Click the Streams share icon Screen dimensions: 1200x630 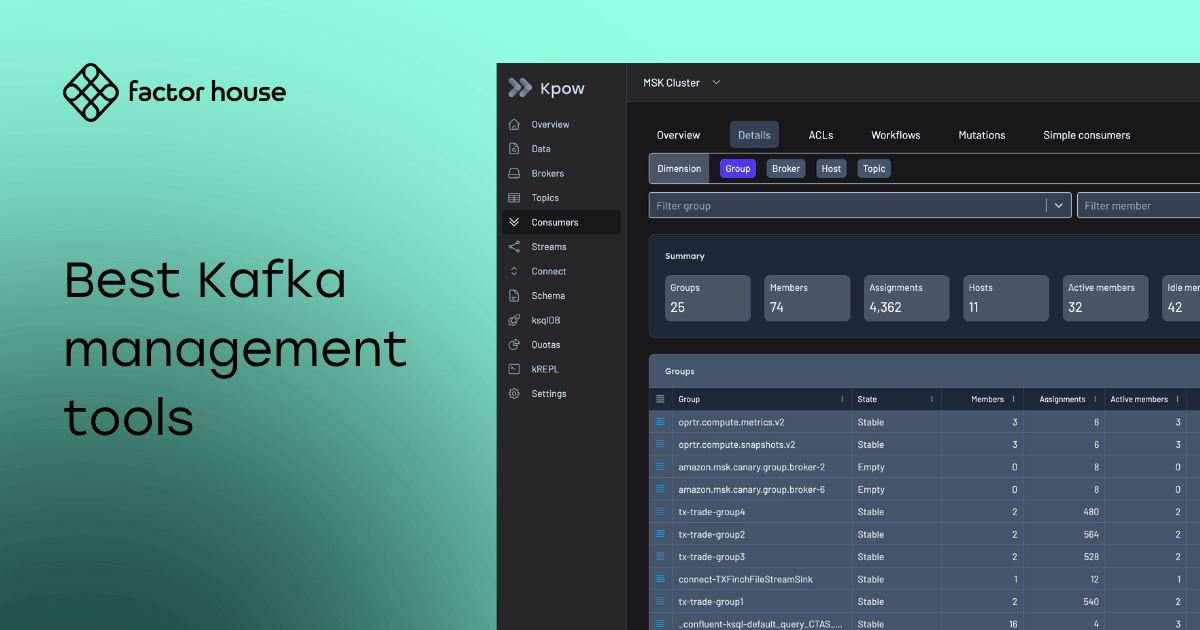point(514,247)
